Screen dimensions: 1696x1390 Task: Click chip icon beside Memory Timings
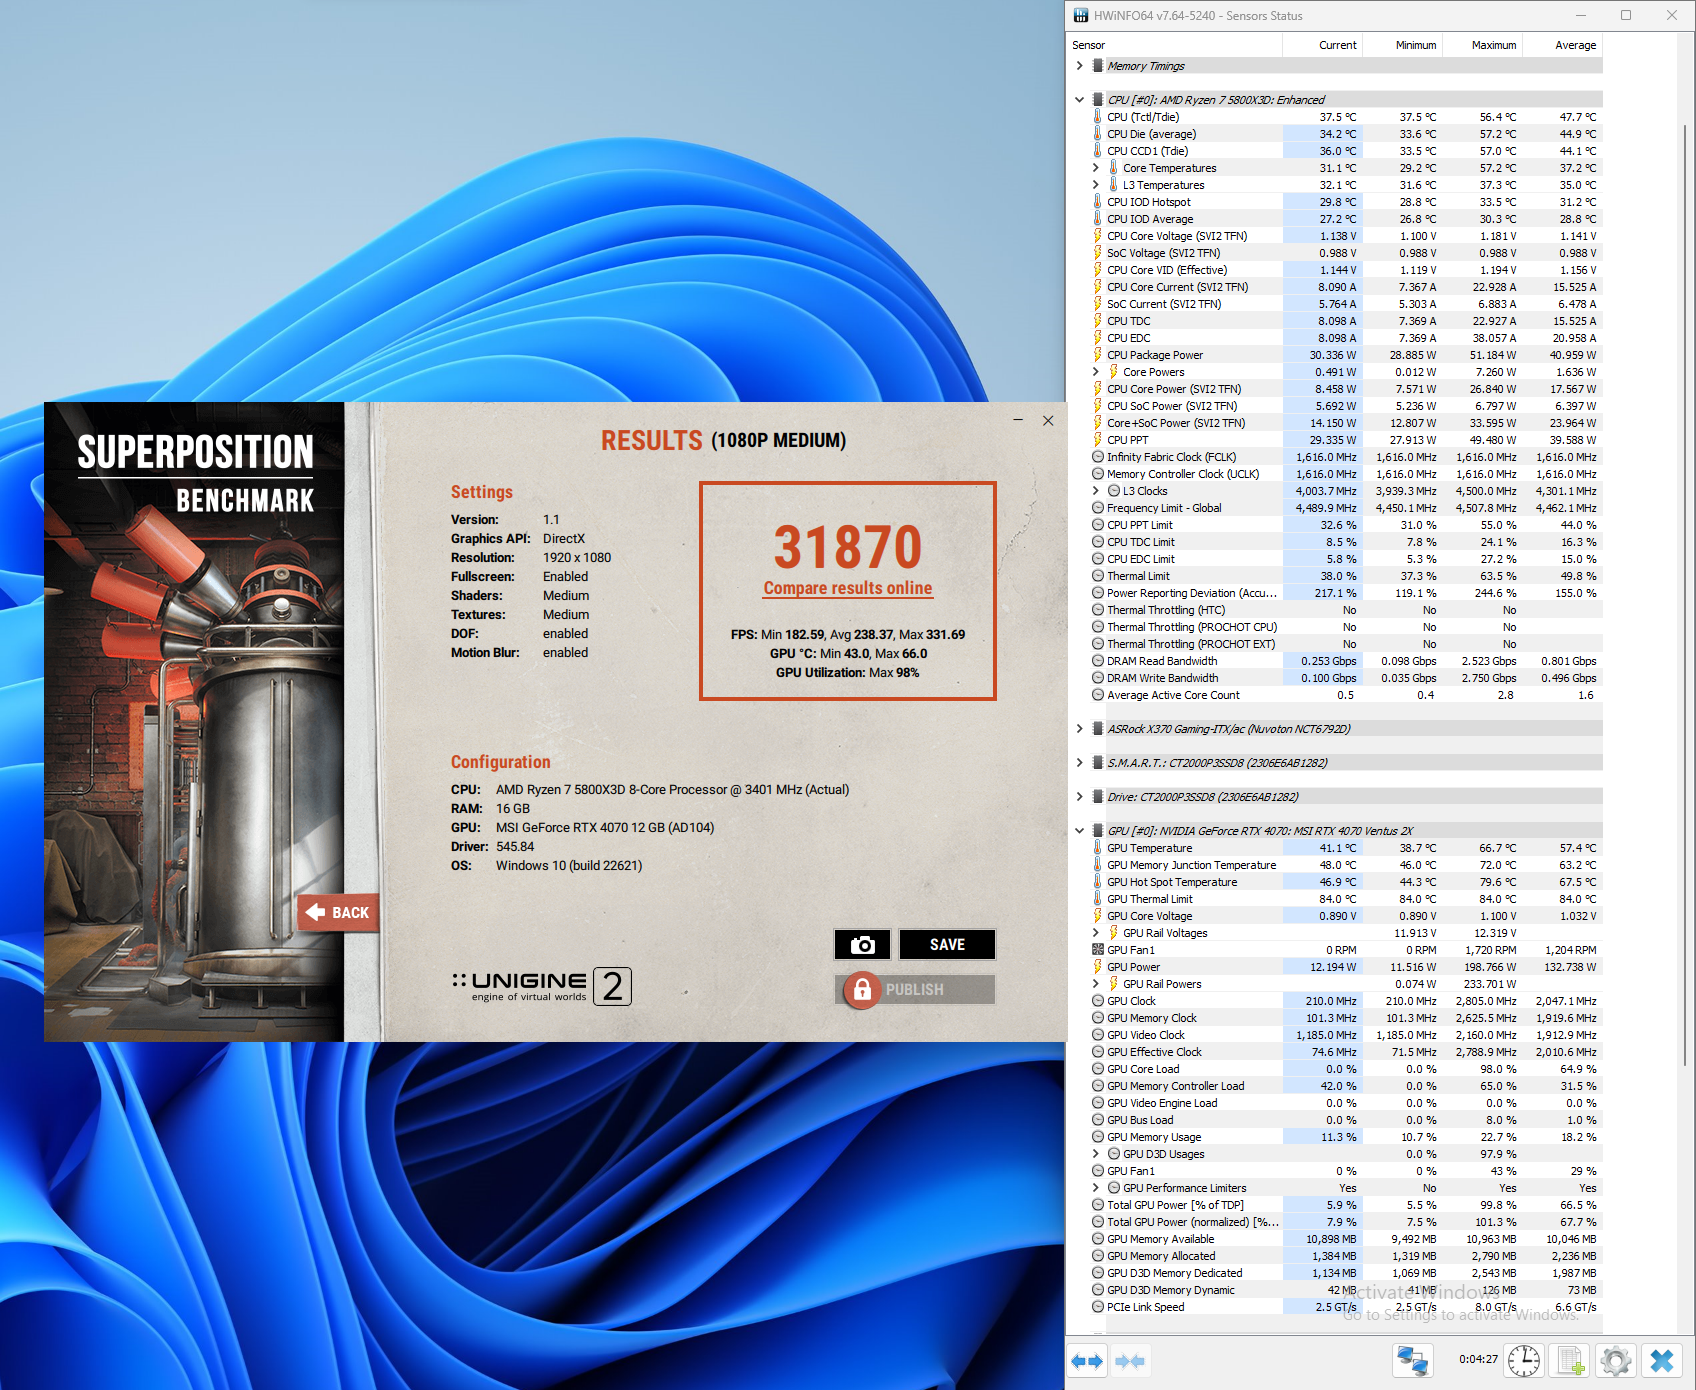(x=1098, y=66)
